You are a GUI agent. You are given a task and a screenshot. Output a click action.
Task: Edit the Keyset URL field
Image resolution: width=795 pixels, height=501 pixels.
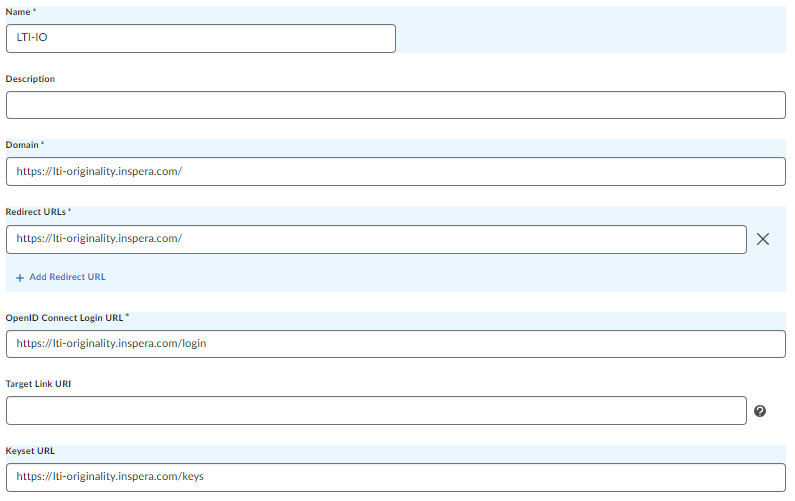click(x=396, y=477)
